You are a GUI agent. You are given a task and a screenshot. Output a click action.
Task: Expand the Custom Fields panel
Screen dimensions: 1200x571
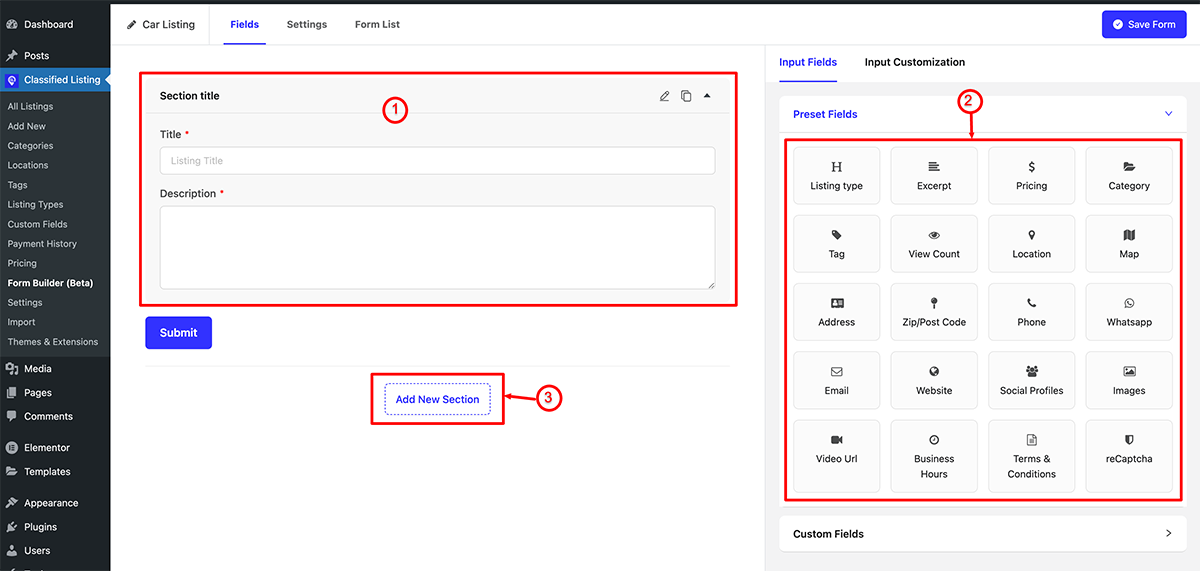click(x=1168, y=533)
